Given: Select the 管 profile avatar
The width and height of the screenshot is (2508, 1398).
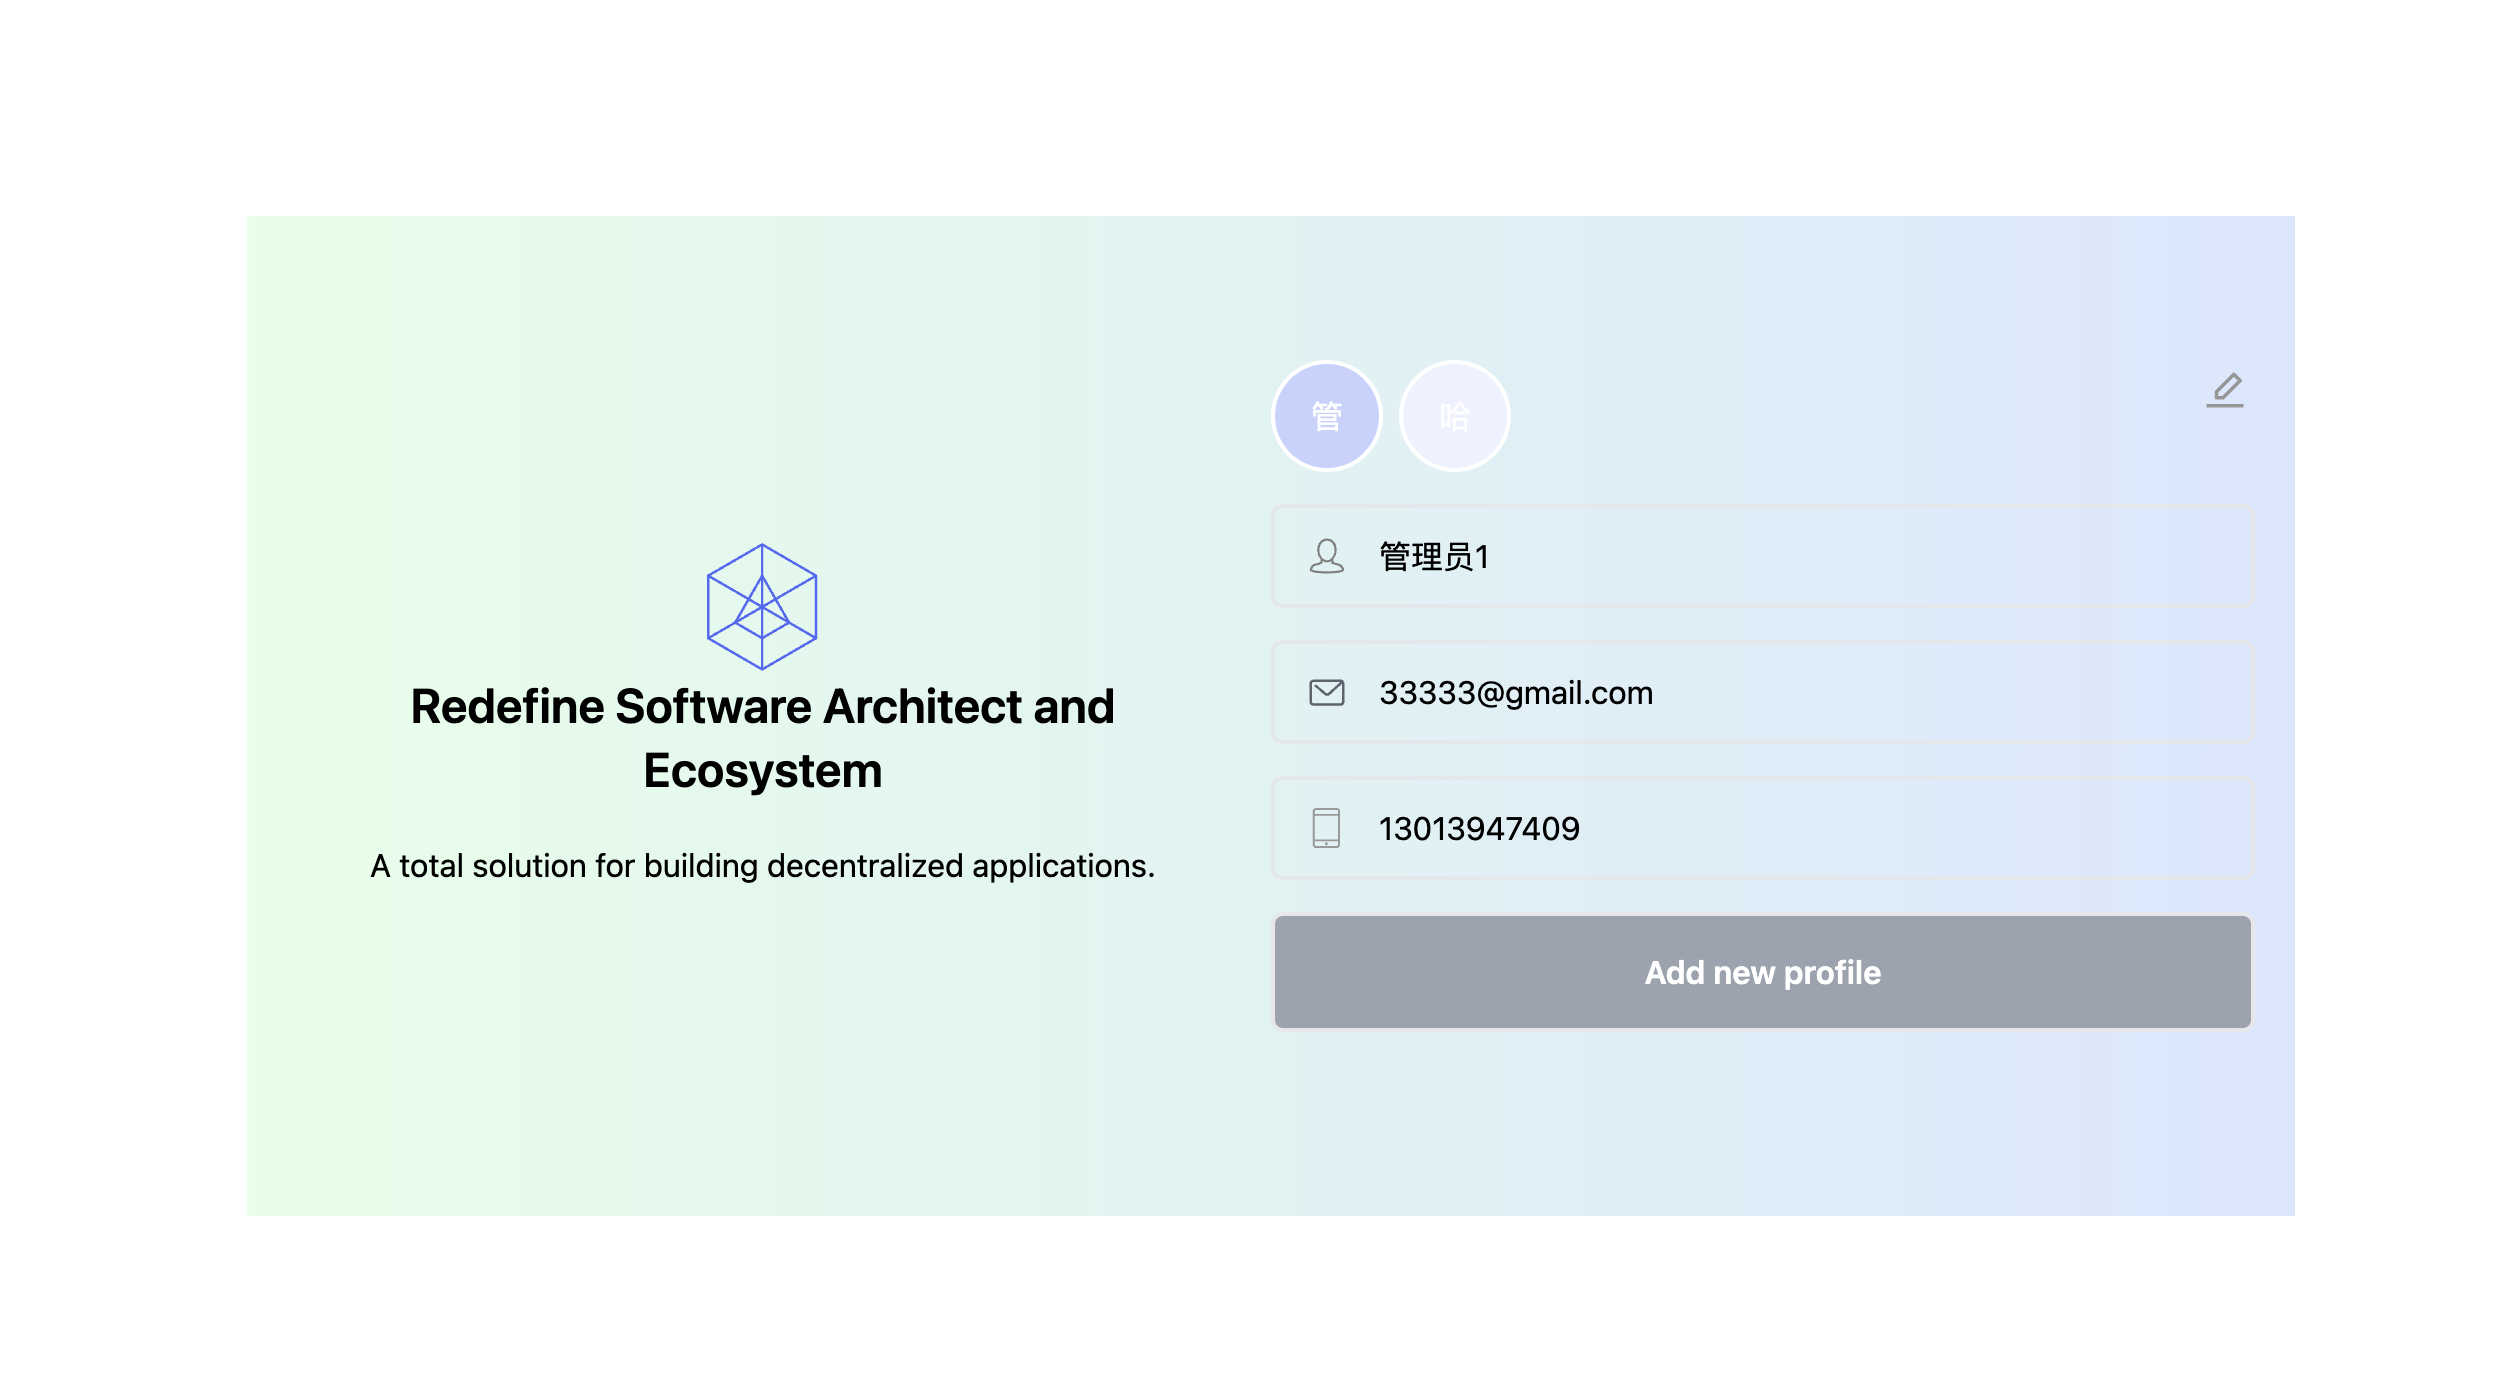Looking at the screenshot, I should pyautogui.click(x=1326, y=416).
